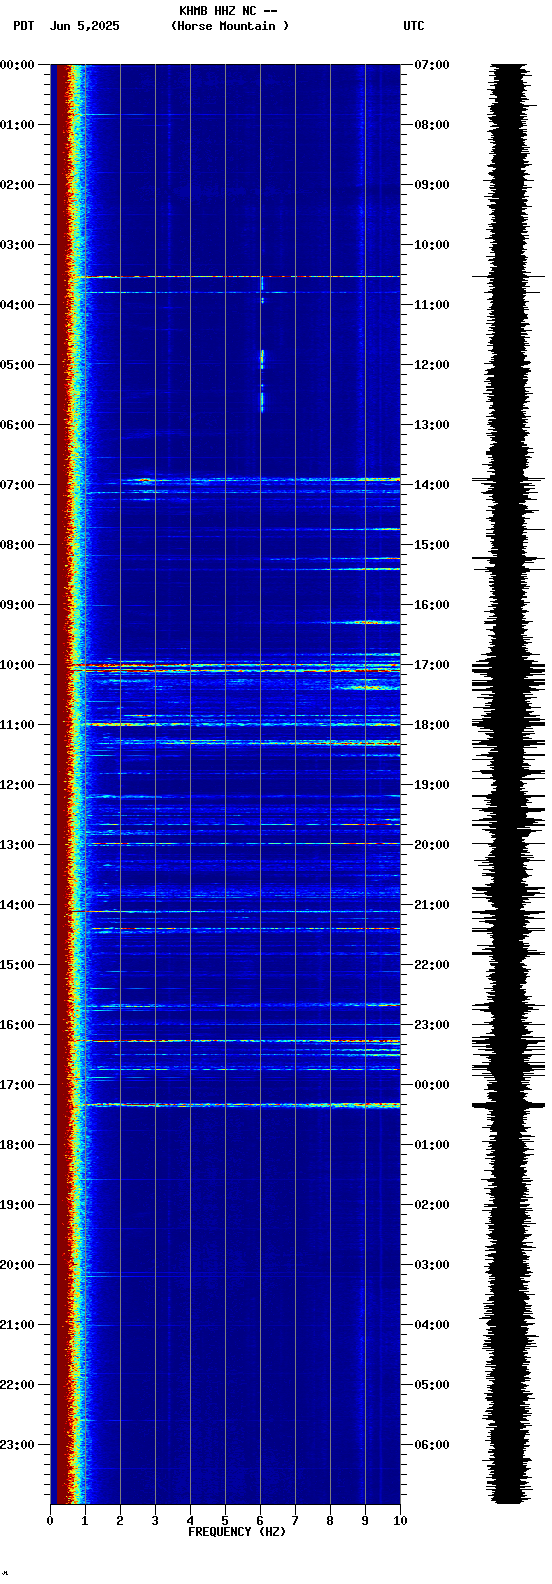Click the PDT time label '23:00'

tap(18, 1445)
